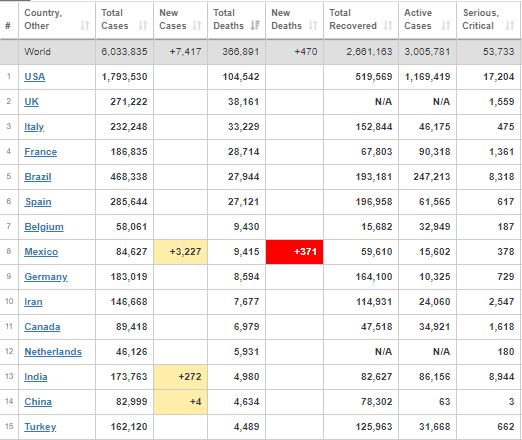Open the Turkey country link

point(40,427)
